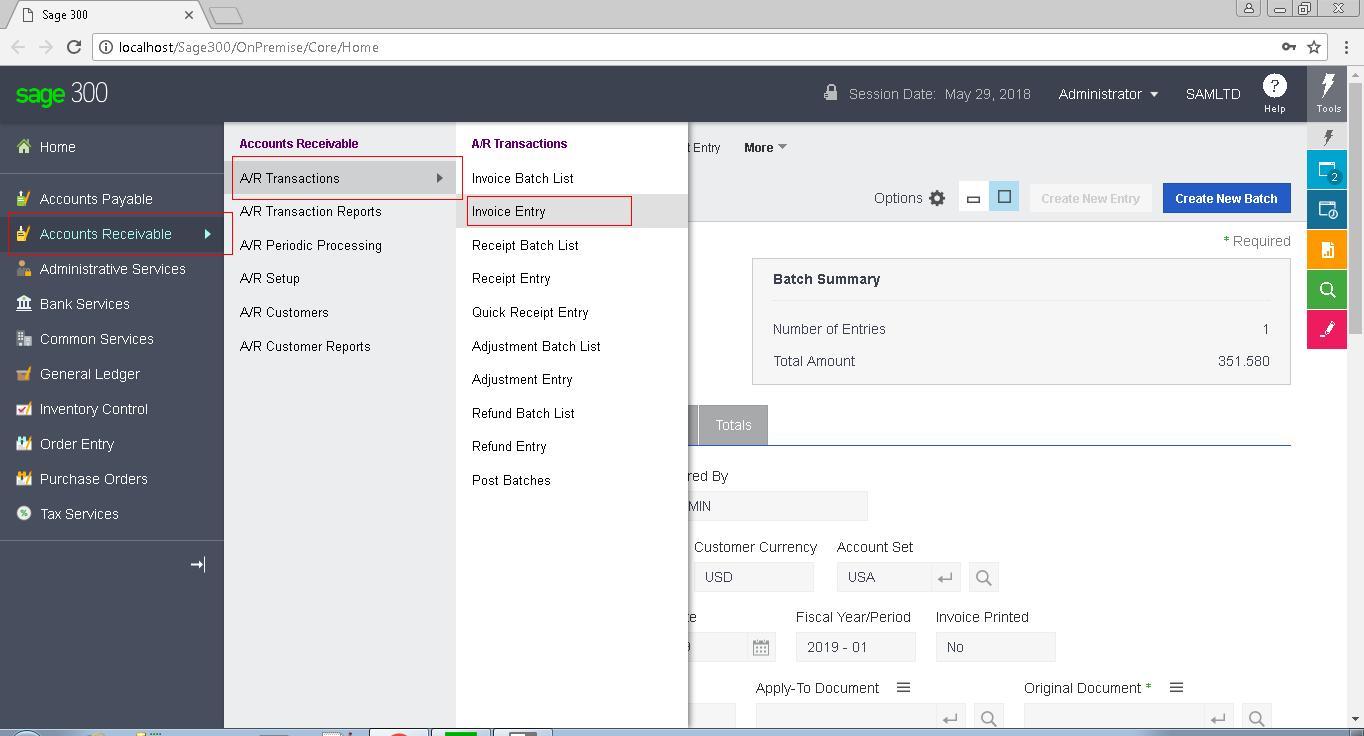The width and height of the screenshot is (1364, 736).
Task: Switch to the Totals tab
Action: (733, 425)
